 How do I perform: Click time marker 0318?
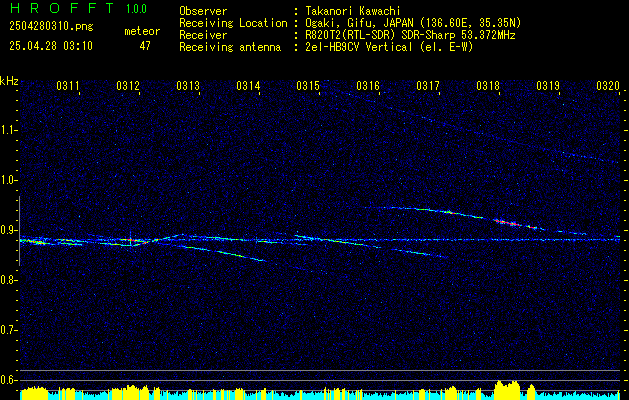click(x=488, y=86)
